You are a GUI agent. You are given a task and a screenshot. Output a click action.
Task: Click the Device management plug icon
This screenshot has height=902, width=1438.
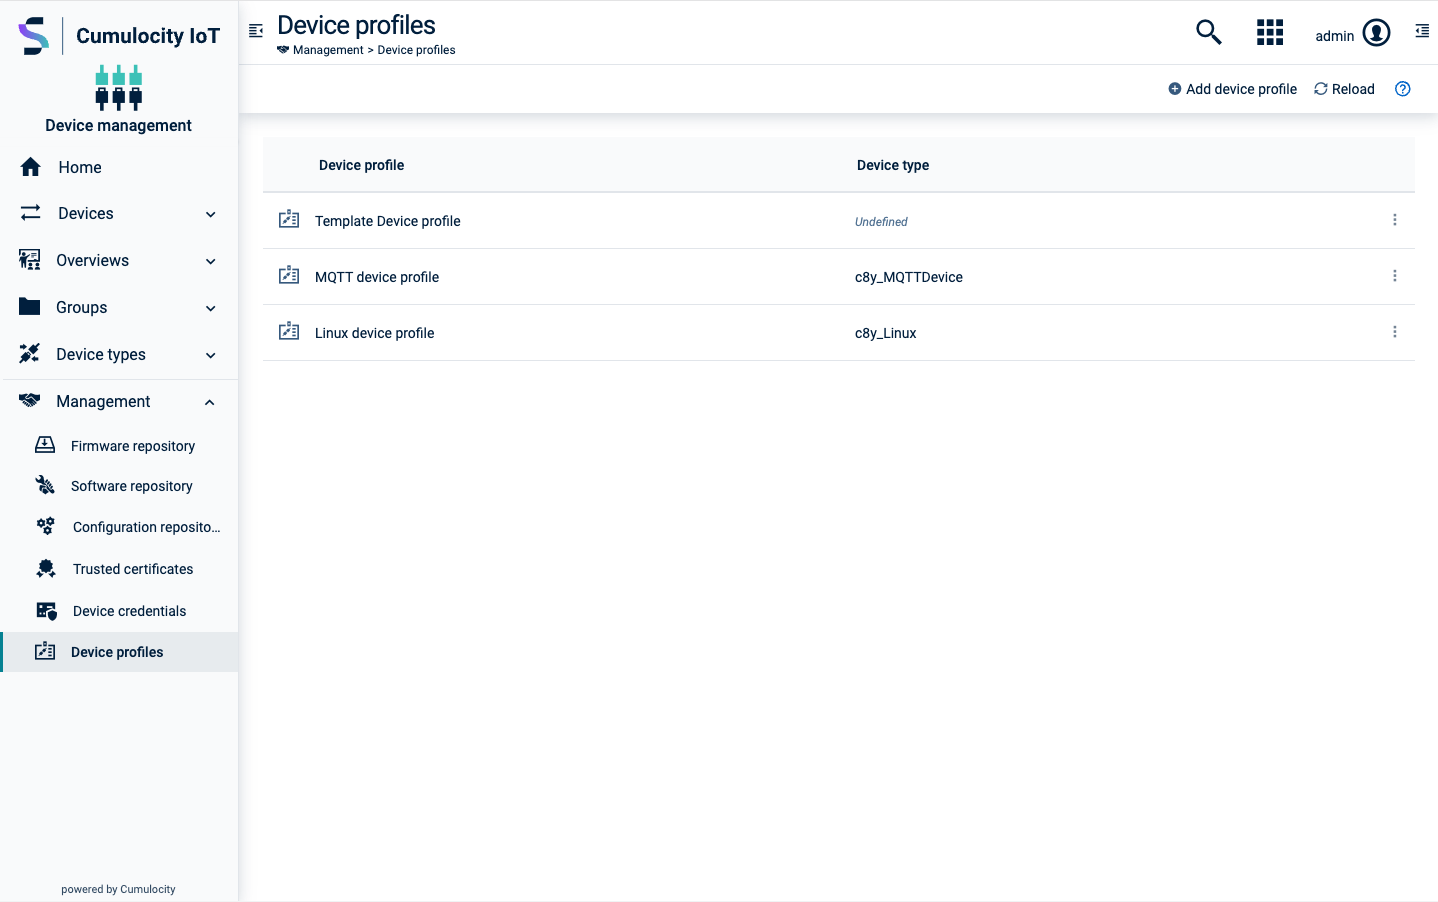click(x=119, y=87)
